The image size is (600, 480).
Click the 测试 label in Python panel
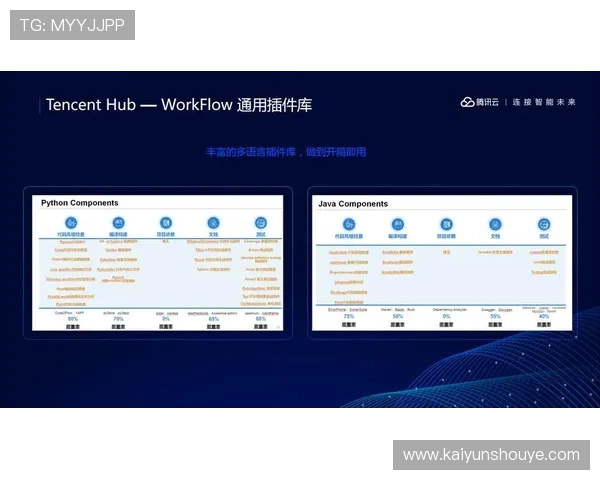(x=261, y=234)
